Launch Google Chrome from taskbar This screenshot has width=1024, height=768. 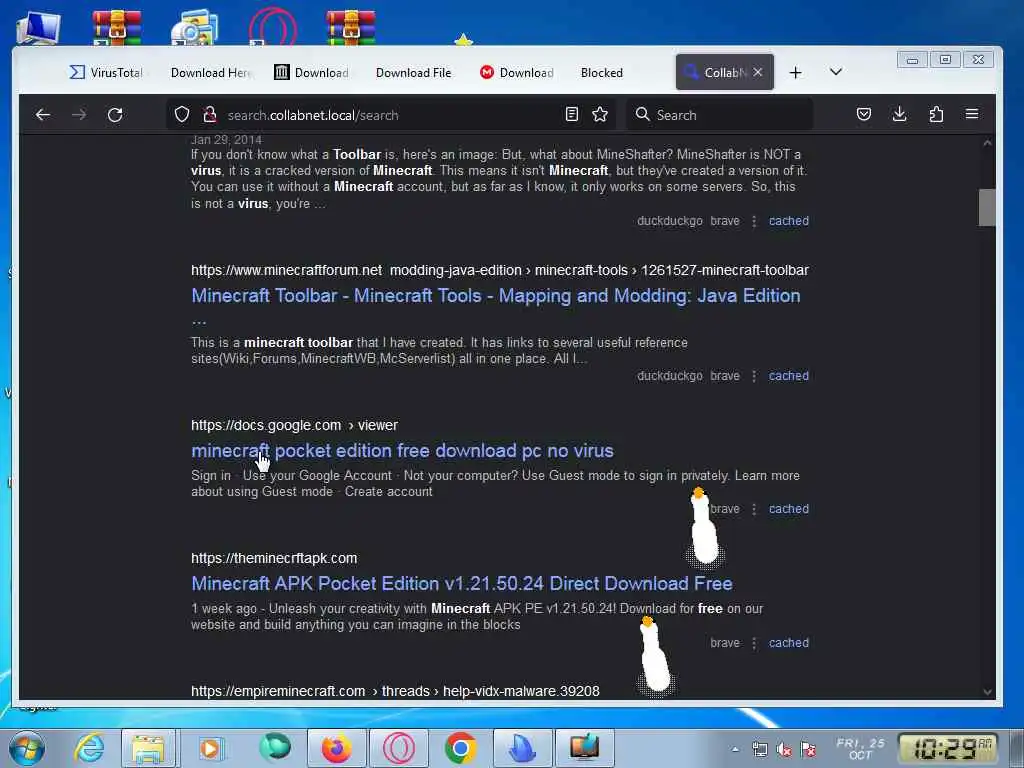click(460, 748)
